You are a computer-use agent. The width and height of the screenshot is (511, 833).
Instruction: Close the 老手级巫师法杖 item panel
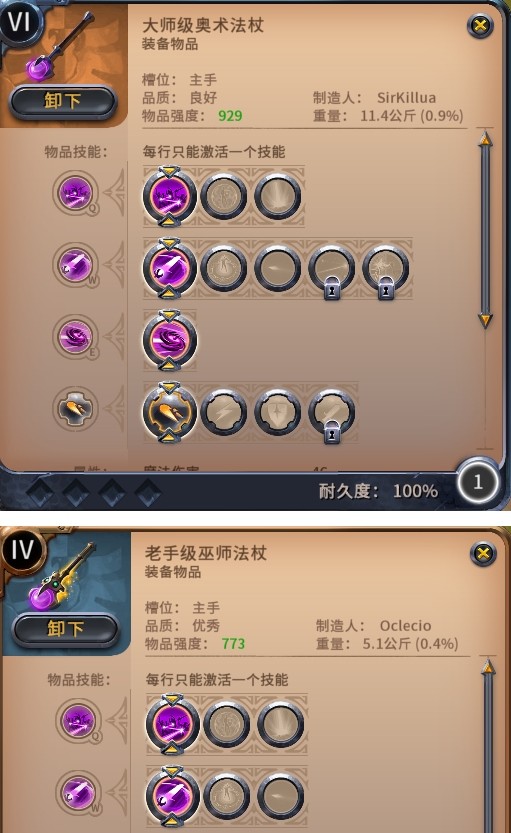(x=483, y=554)
